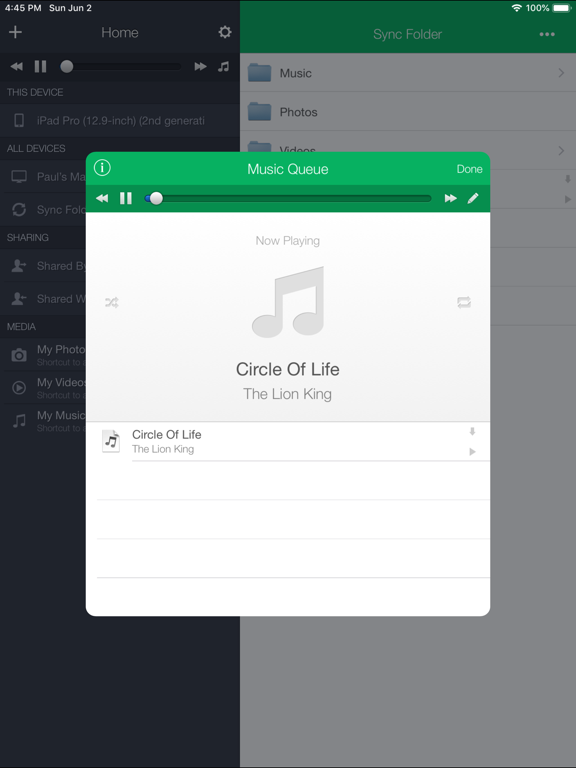Click the Photos folder icon
Screen dimensions: 576x768
click(259, 112)
